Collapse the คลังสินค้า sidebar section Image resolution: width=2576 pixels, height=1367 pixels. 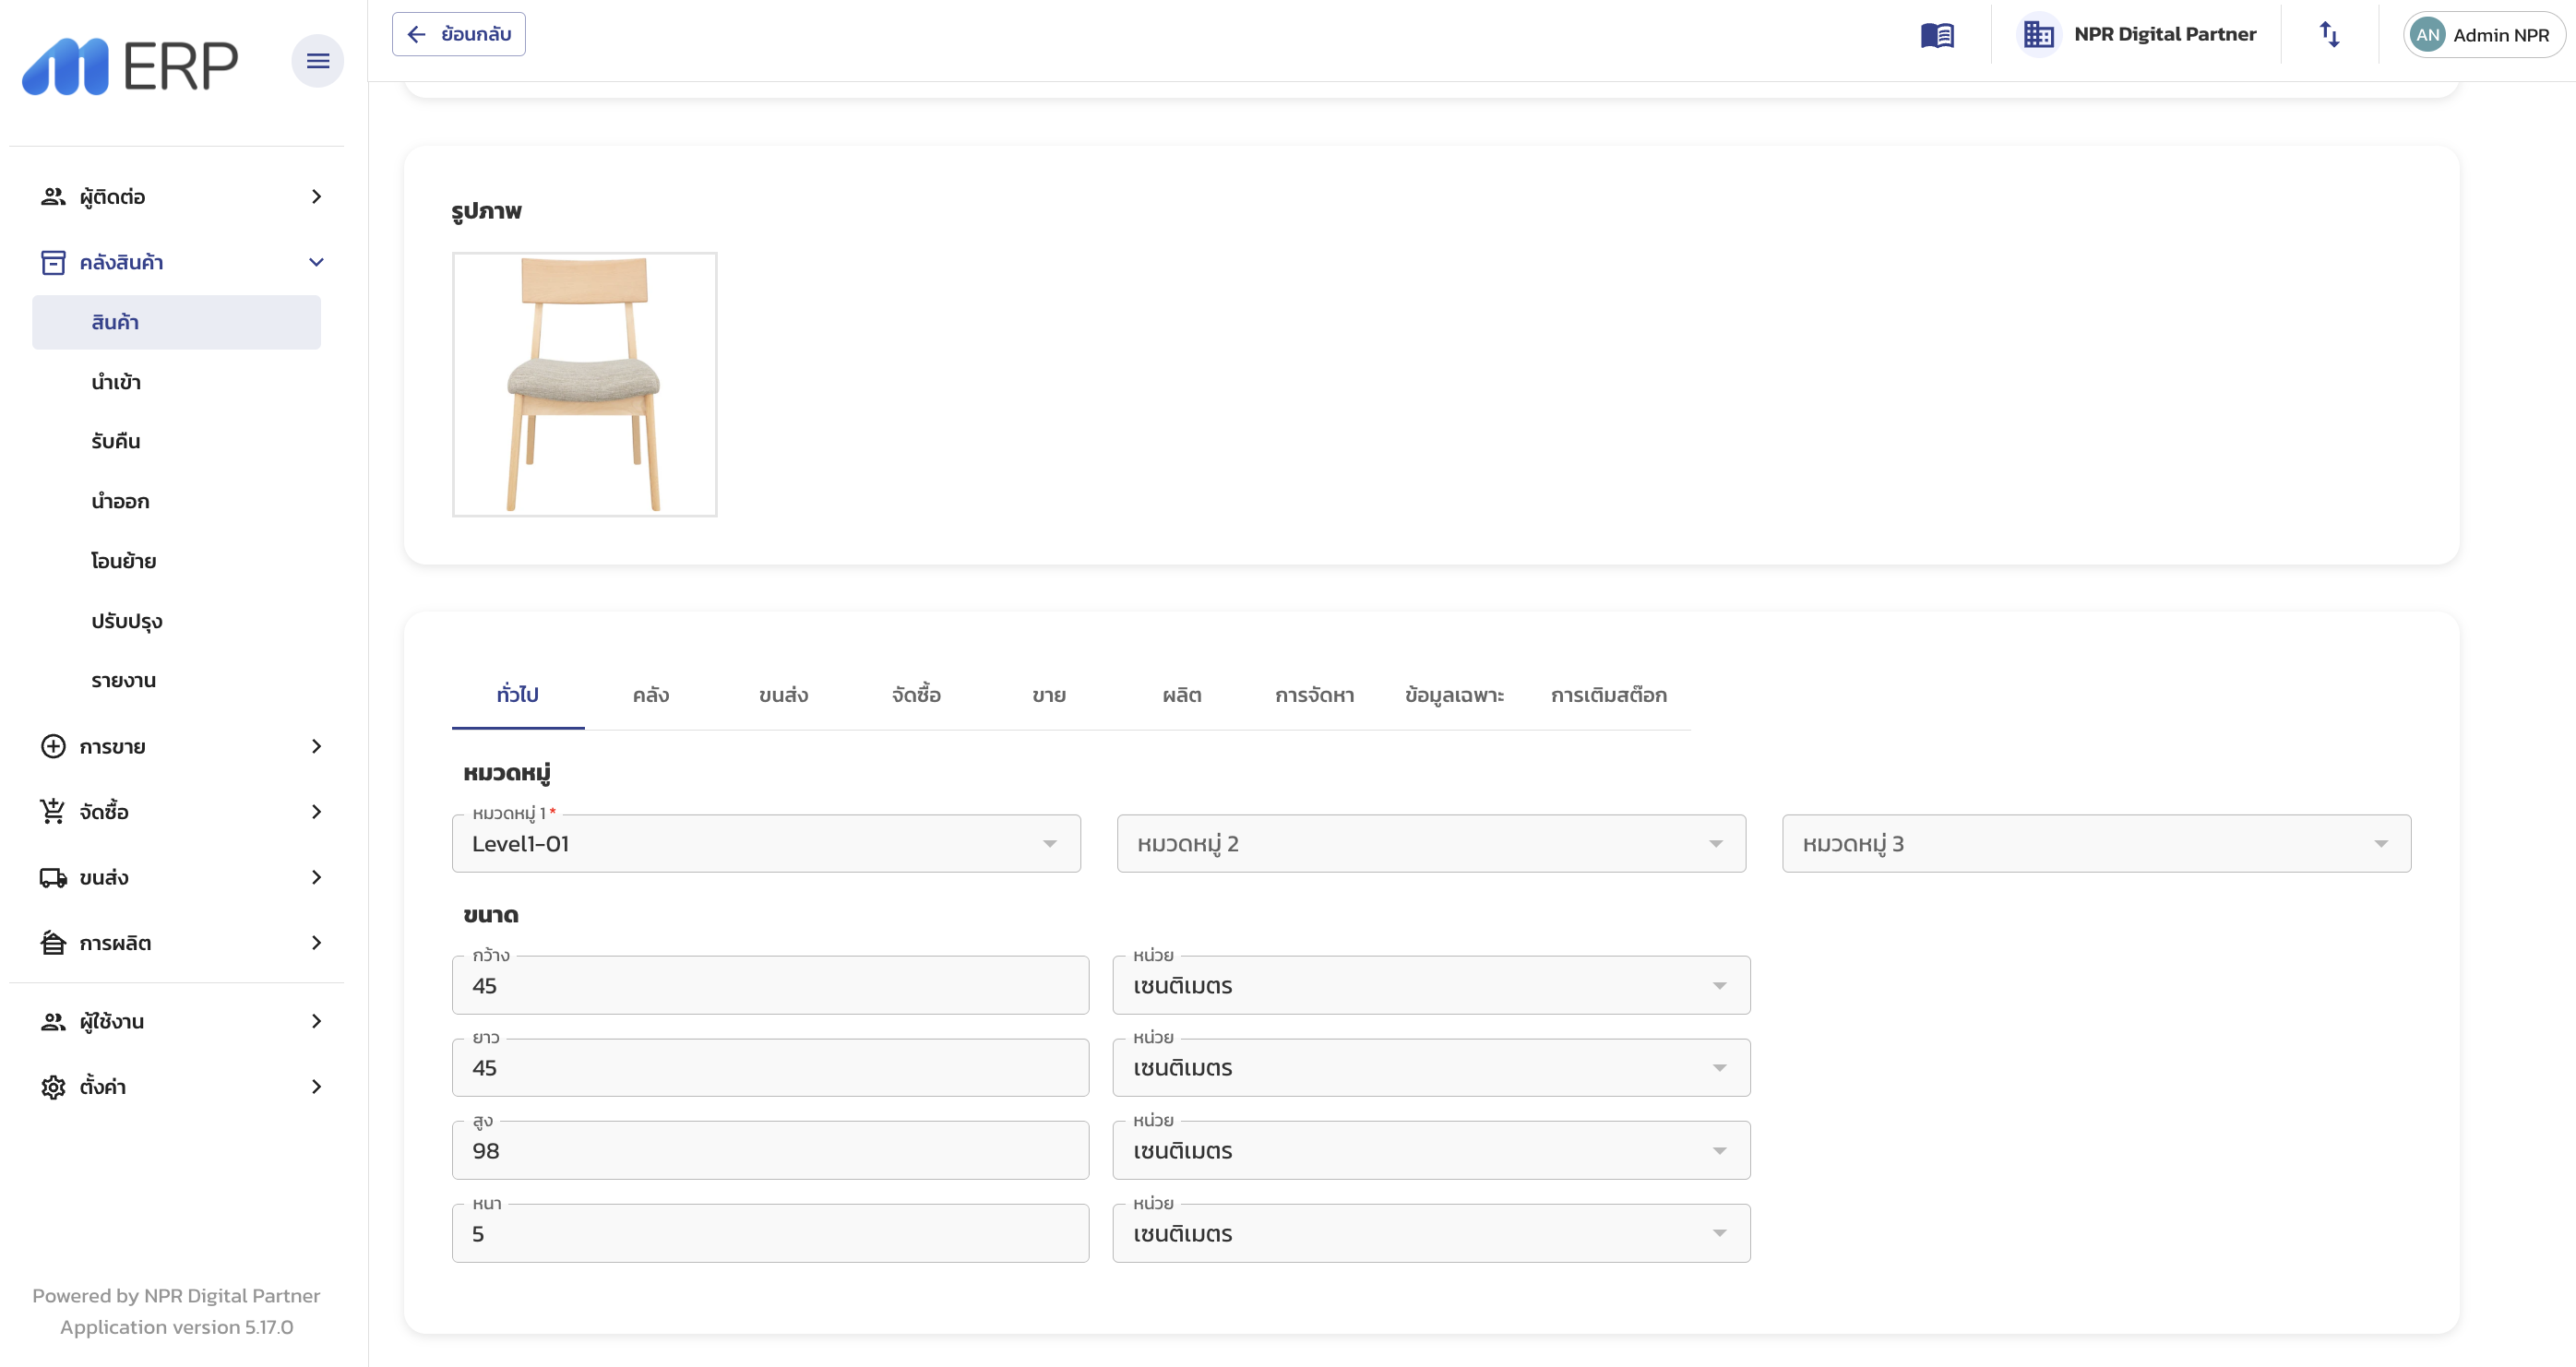click(316, 262)
